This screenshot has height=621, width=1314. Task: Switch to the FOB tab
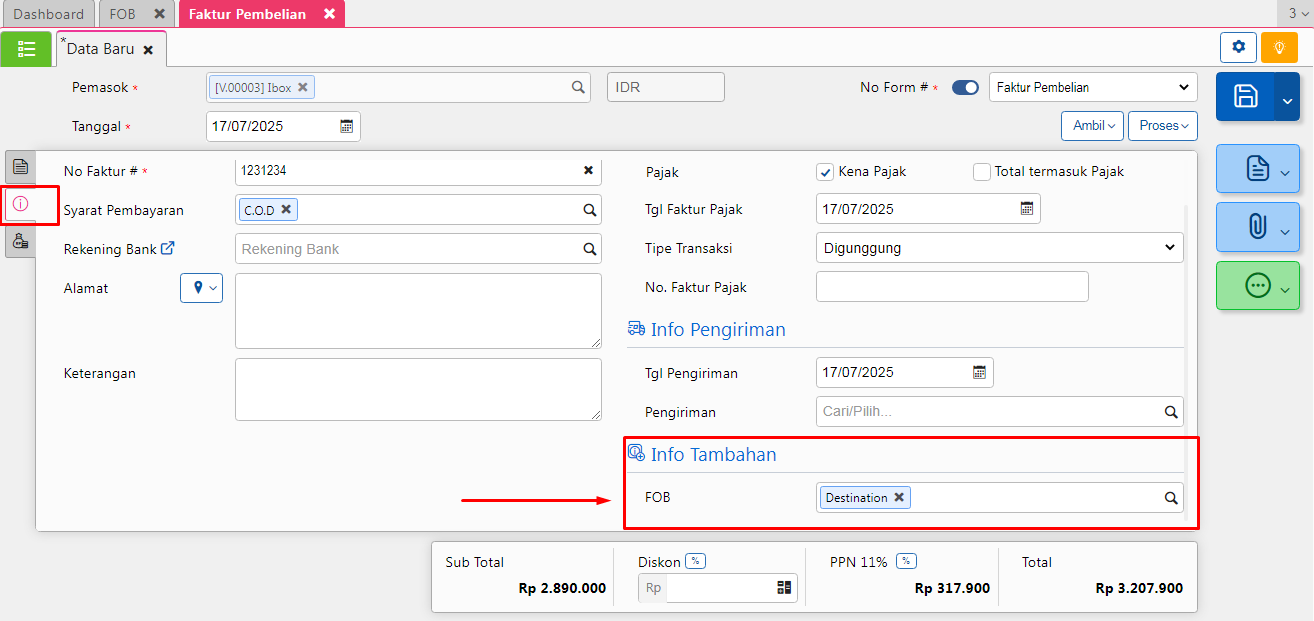coord(122,14)
